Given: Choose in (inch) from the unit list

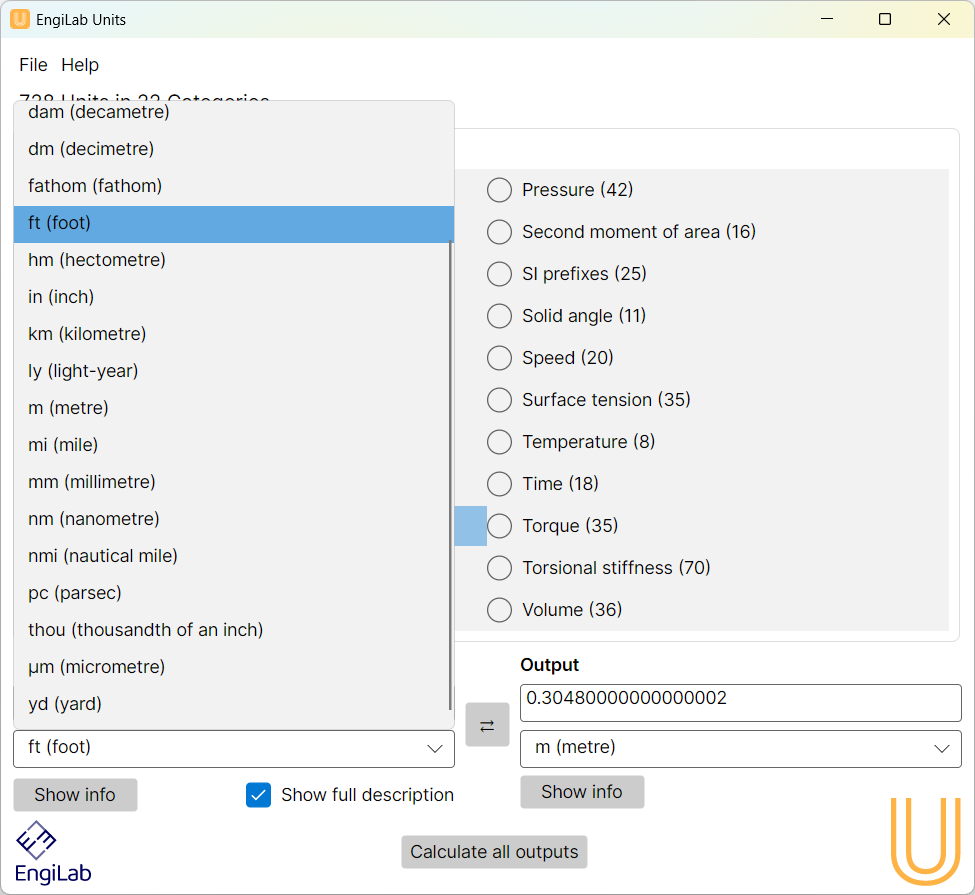Looking at the screenshot, I should 61,297.
